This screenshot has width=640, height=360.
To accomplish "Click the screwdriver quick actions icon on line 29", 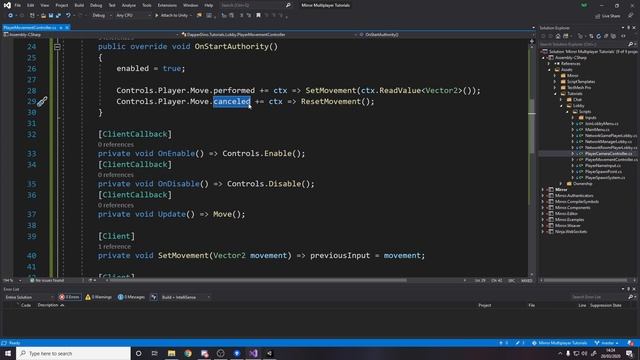I will pos(42,101).
